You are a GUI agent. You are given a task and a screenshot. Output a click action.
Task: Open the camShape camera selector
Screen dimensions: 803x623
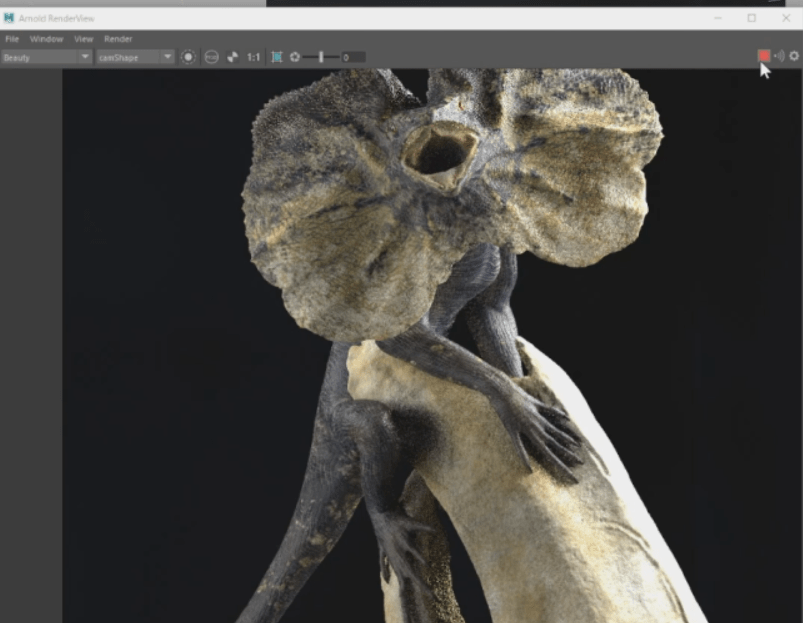pos(130,57)
